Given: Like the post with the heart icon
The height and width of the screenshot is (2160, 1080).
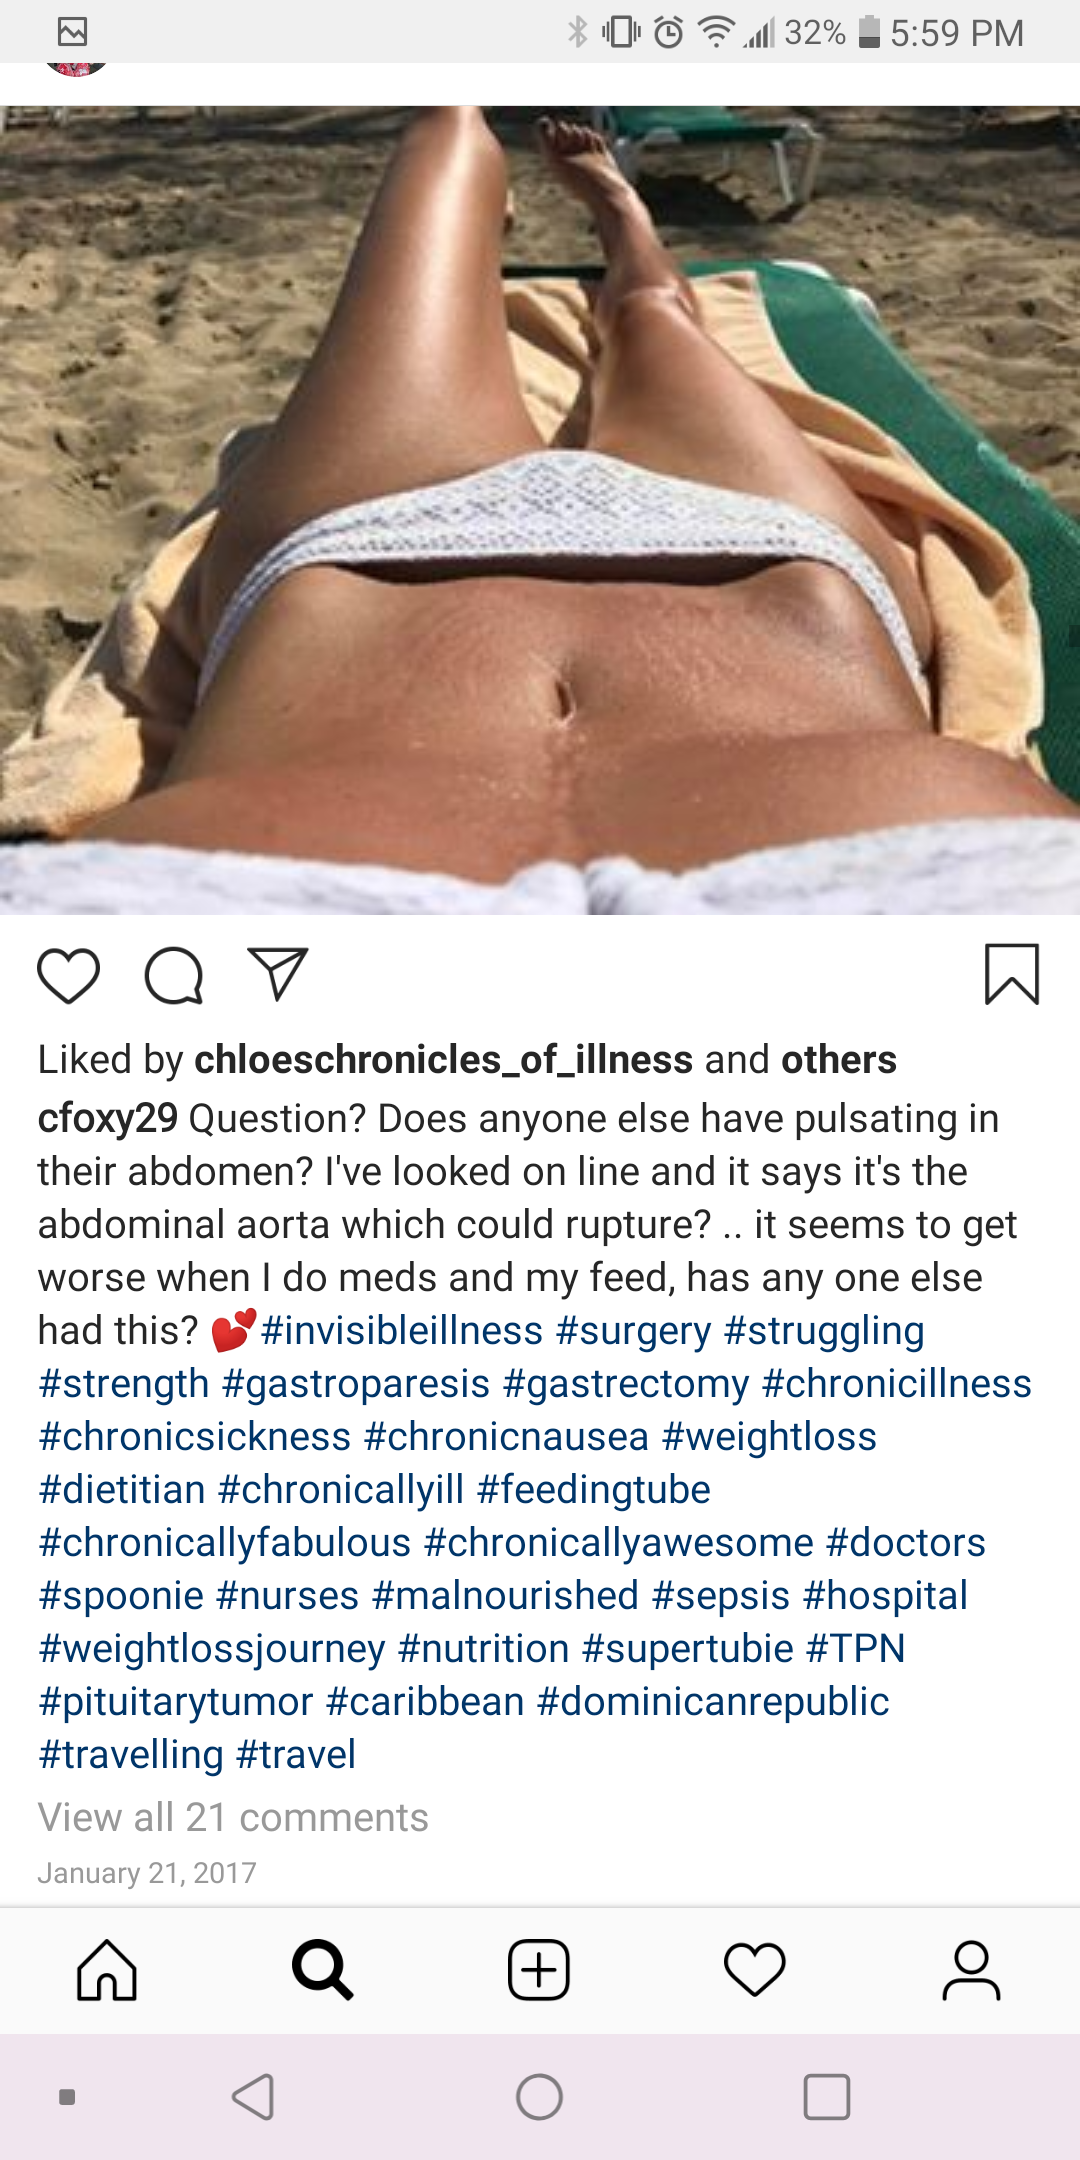Looking at the screenshot, I should coord(68,975).
